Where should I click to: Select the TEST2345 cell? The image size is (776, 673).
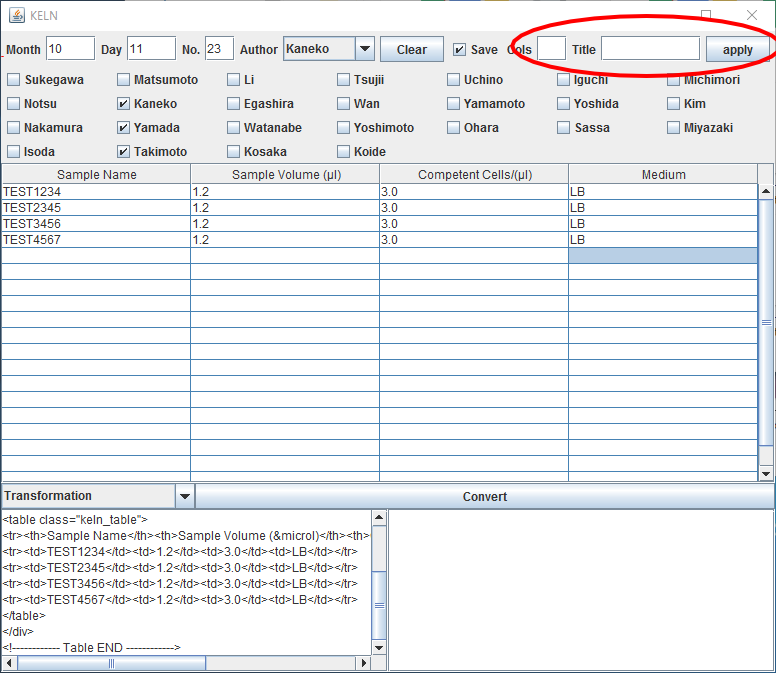tap(97, 207)
